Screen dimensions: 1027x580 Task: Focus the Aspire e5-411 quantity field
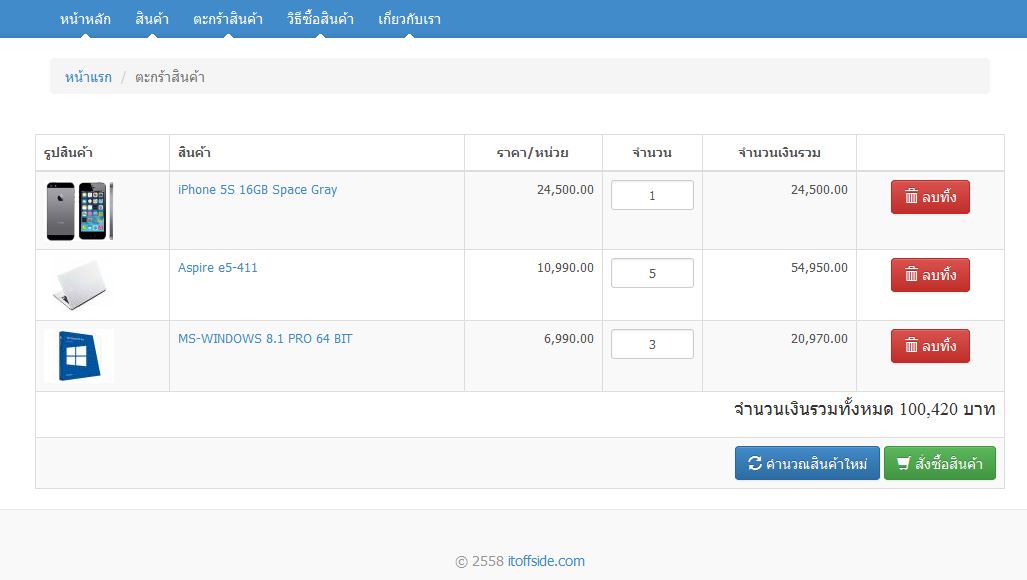click(x=652, y=273)
